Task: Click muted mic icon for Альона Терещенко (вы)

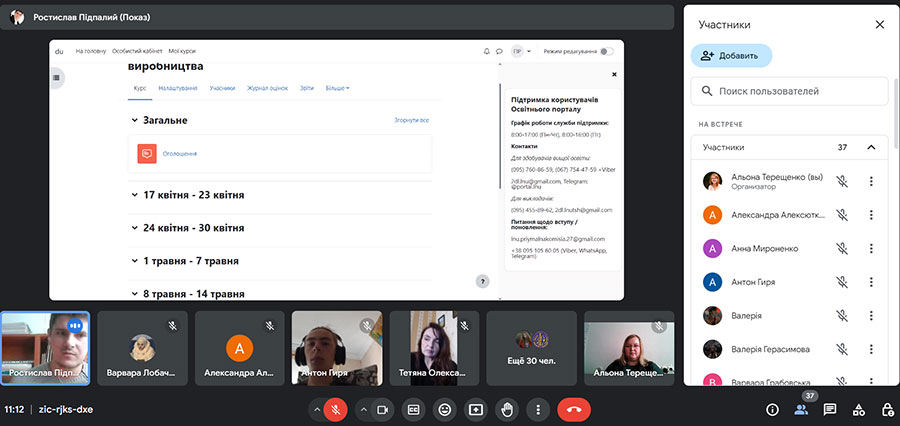Action: (841, 181)
